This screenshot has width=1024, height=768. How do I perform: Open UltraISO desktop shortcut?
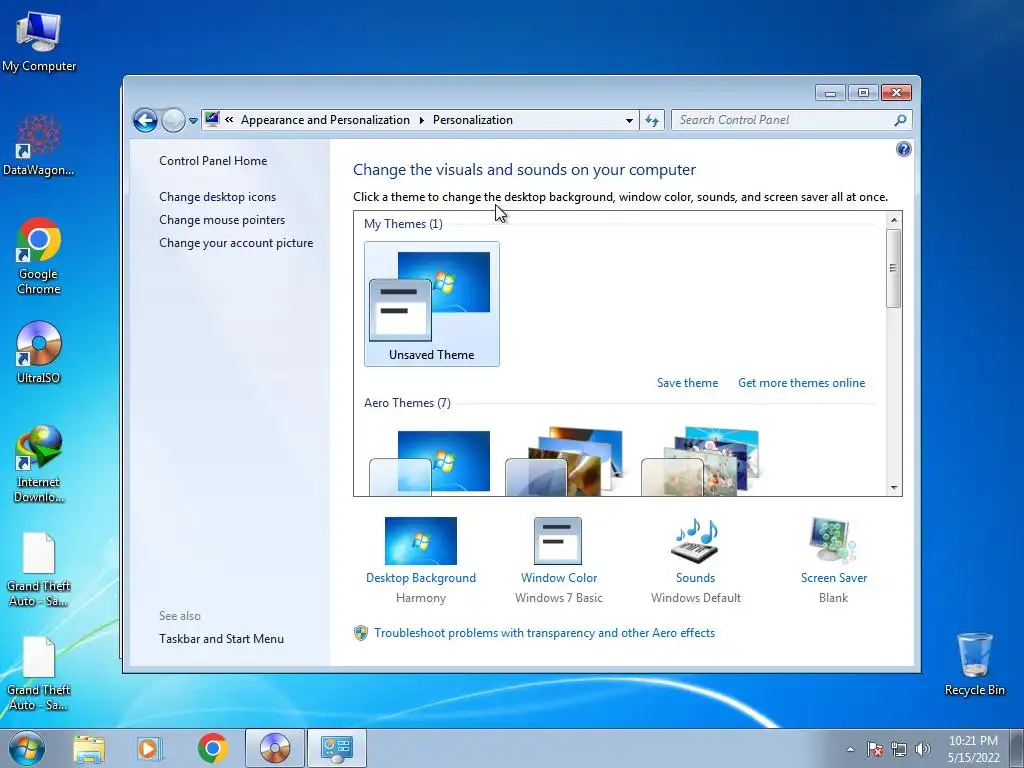[x=39, y=353]
